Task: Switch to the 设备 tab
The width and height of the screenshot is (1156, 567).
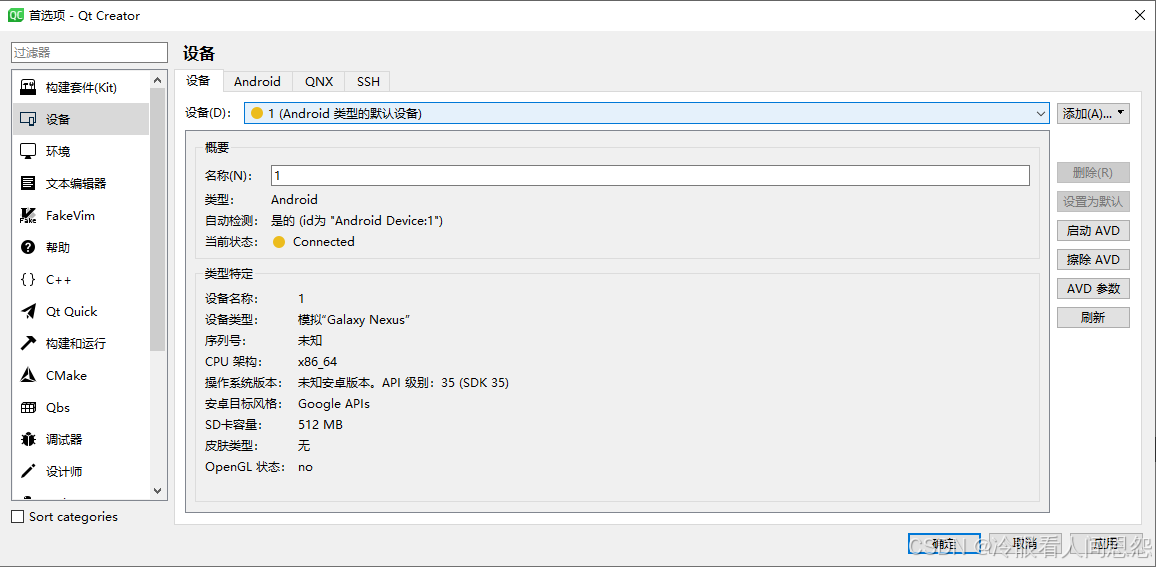Action: 198,81
